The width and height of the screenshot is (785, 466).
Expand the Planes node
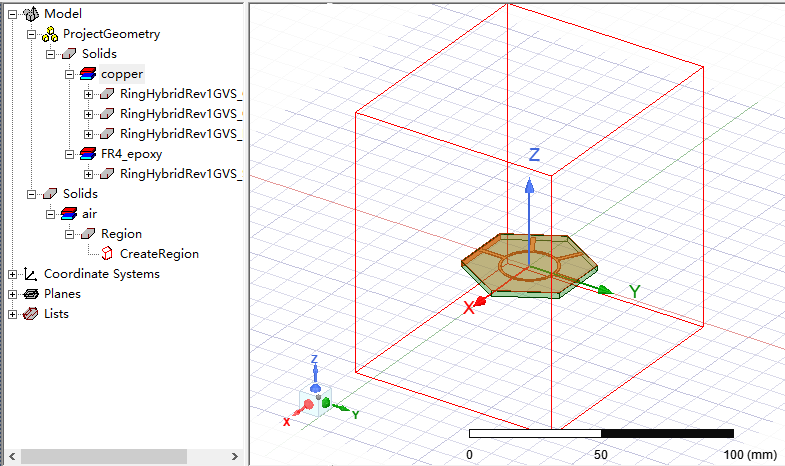[13, 294]
